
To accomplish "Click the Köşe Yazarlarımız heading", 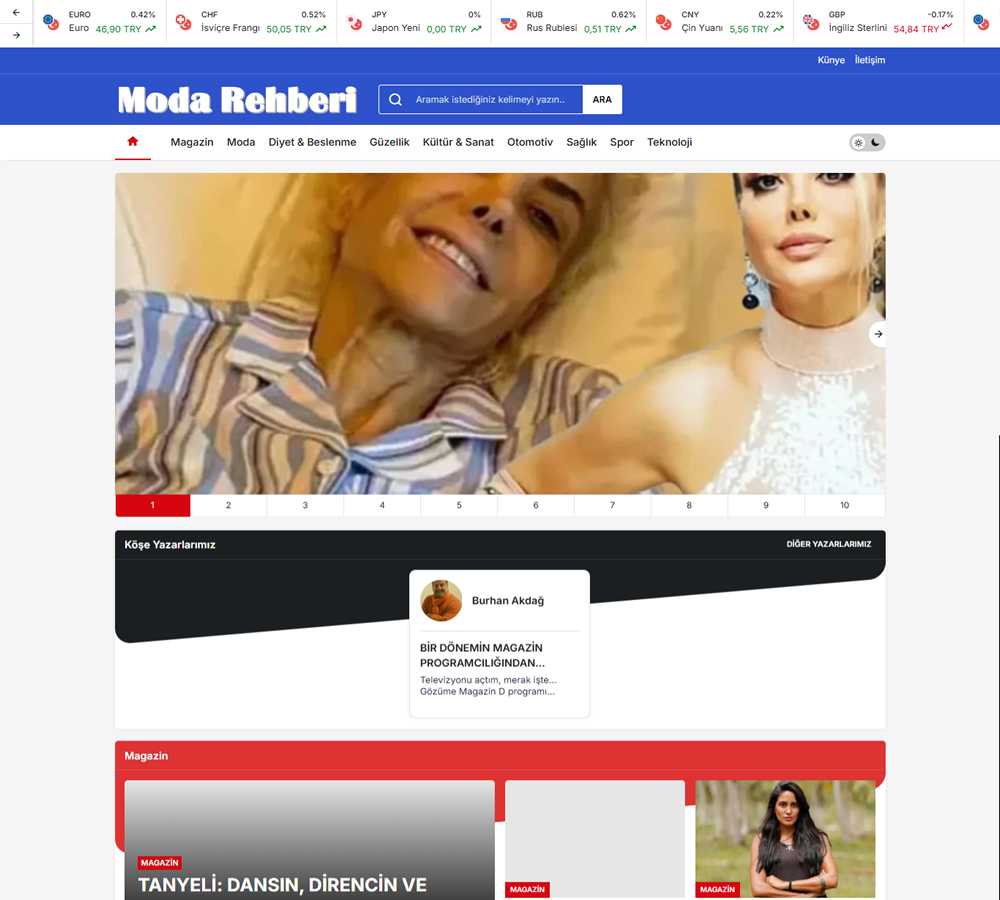I will pos(170,545).
